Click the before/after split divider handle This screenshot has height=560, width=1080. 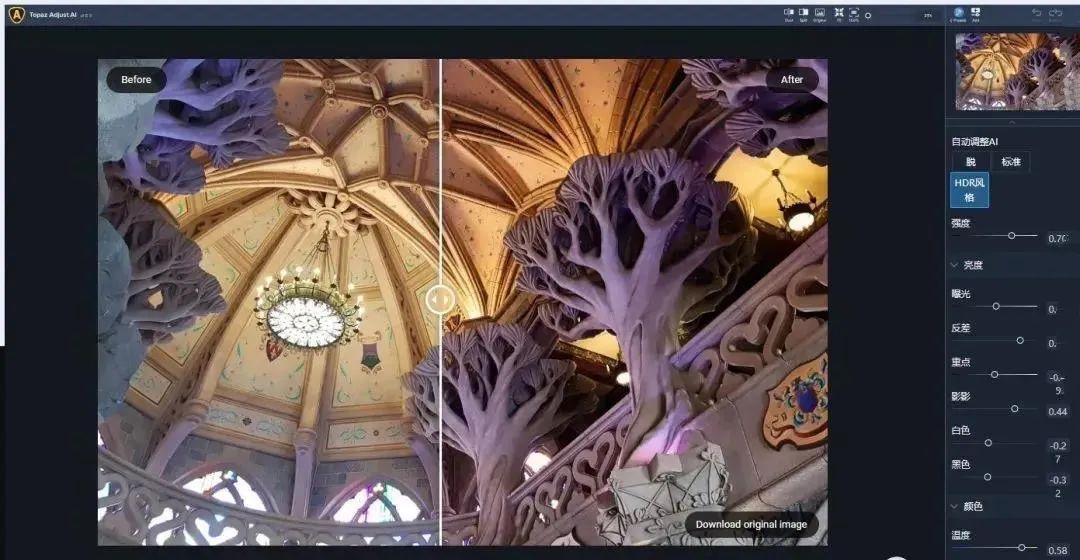(x=440, y=298)
